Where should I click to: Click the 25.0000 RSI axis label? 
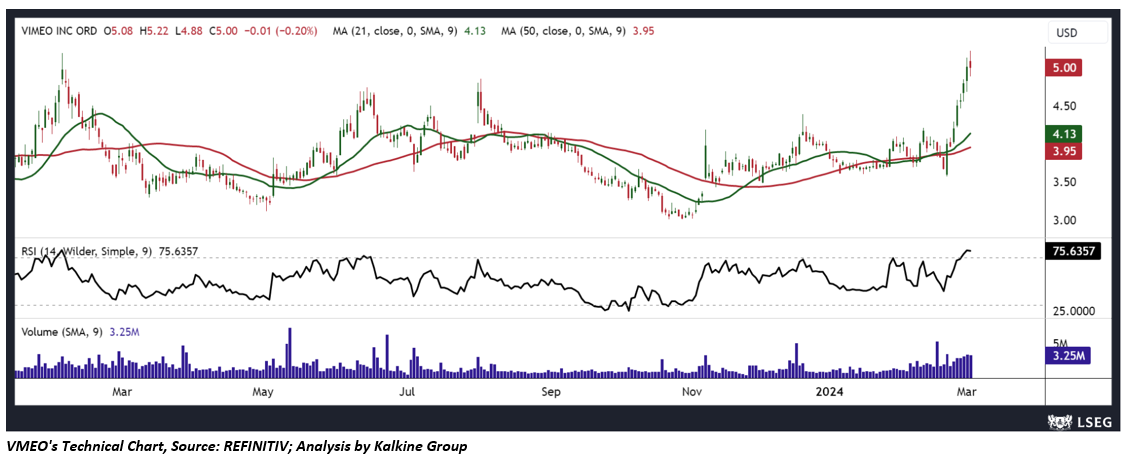1075,311
